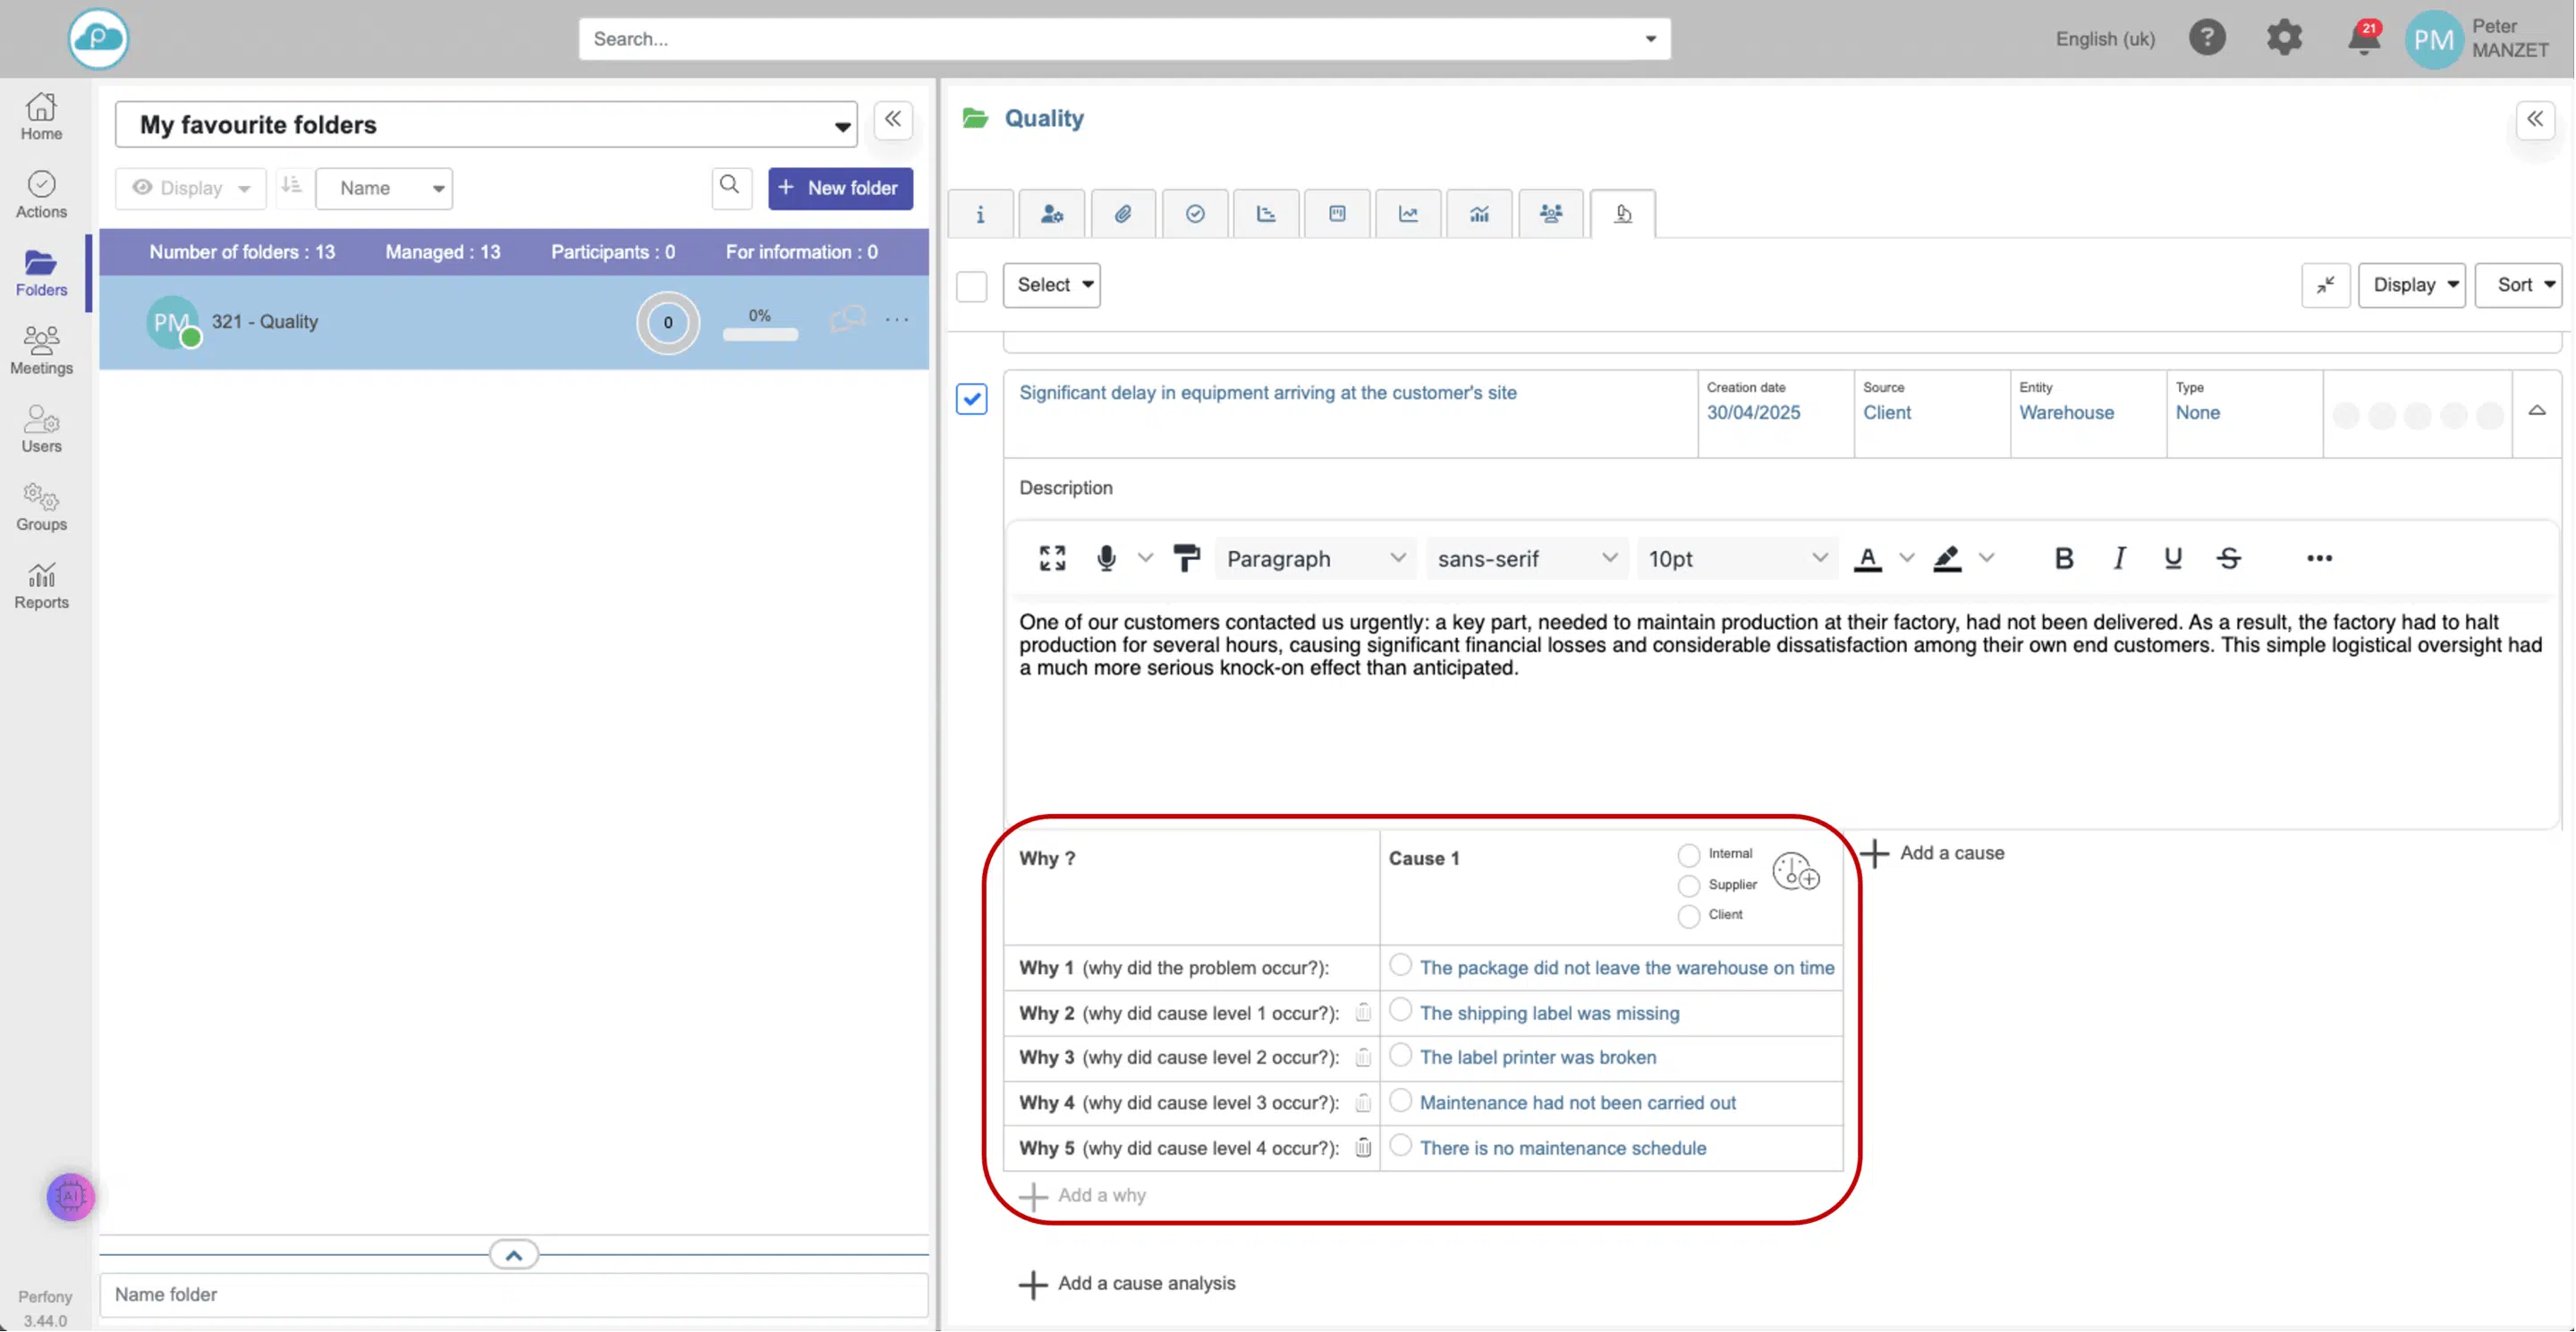Select the Internal radio option
This screenshot has width=2576, height=1332.
point(1689,855)
